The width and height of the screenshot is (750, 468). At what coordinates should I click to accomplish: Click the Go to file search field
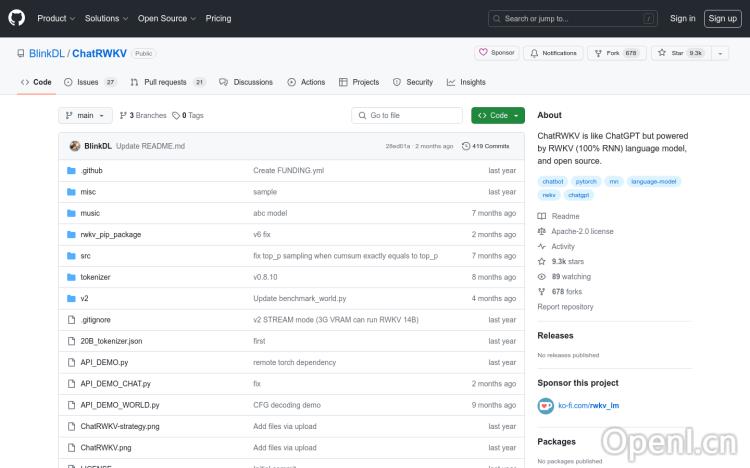click(x=407, y=115)
